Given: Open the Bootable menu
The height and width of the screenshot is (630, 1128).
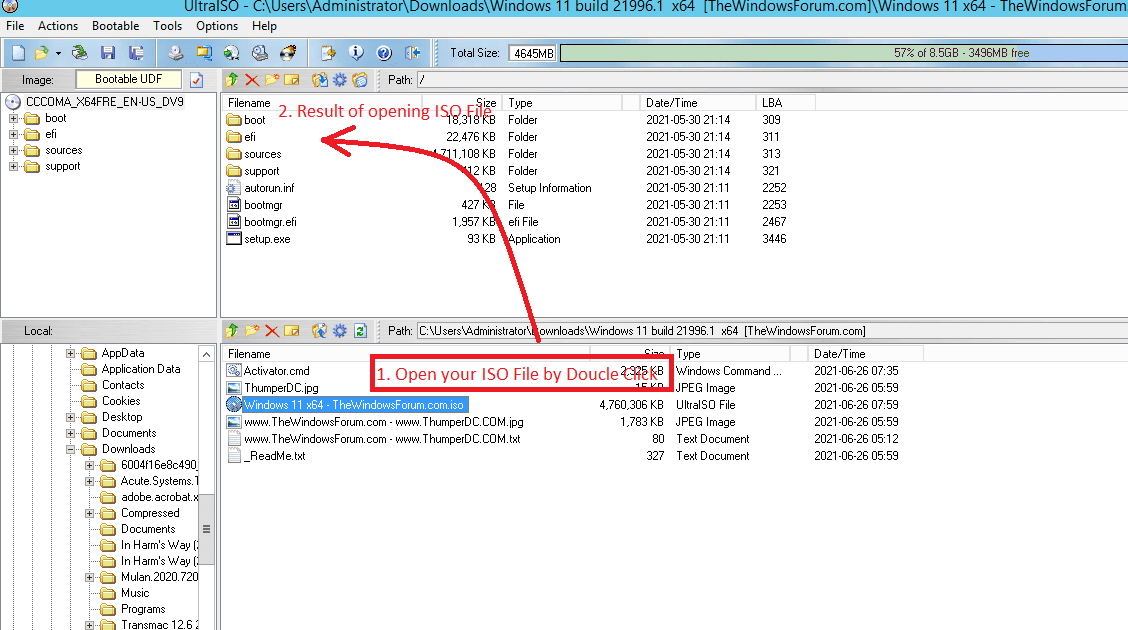Looking at the screenshot, I should pyautogui.click(x=115, y=26).
